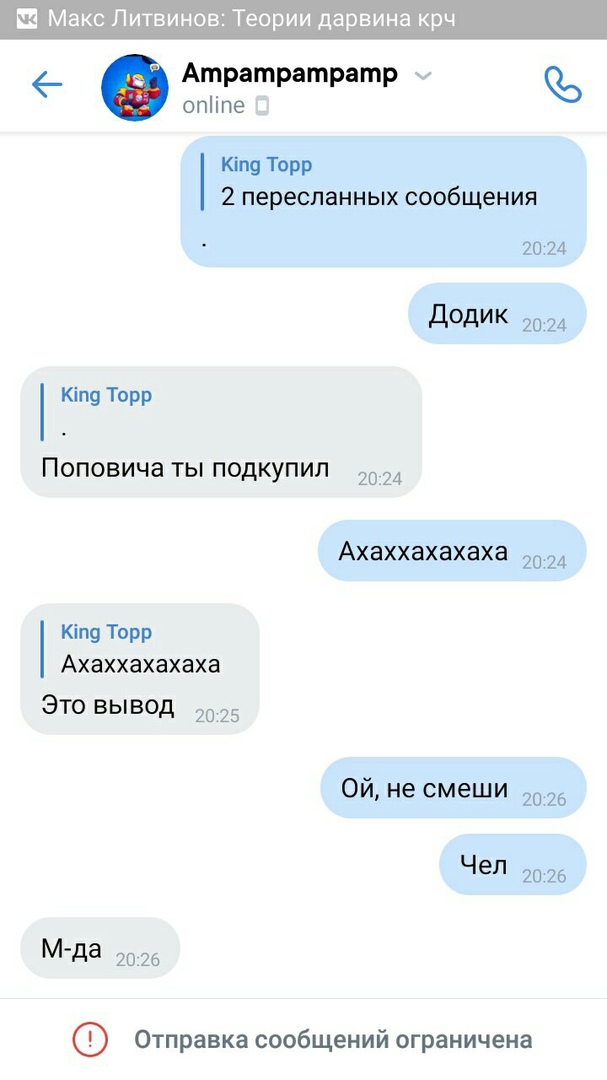Open Ampampampamp's profile avatar
The width and height of the screenshot is (607, 1080).
coord(135,87)
